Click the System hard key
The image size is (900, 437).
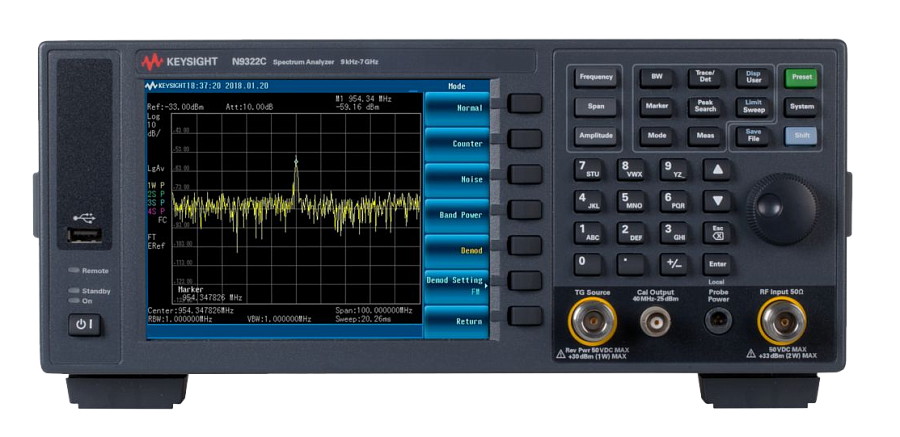pos(801,107)
